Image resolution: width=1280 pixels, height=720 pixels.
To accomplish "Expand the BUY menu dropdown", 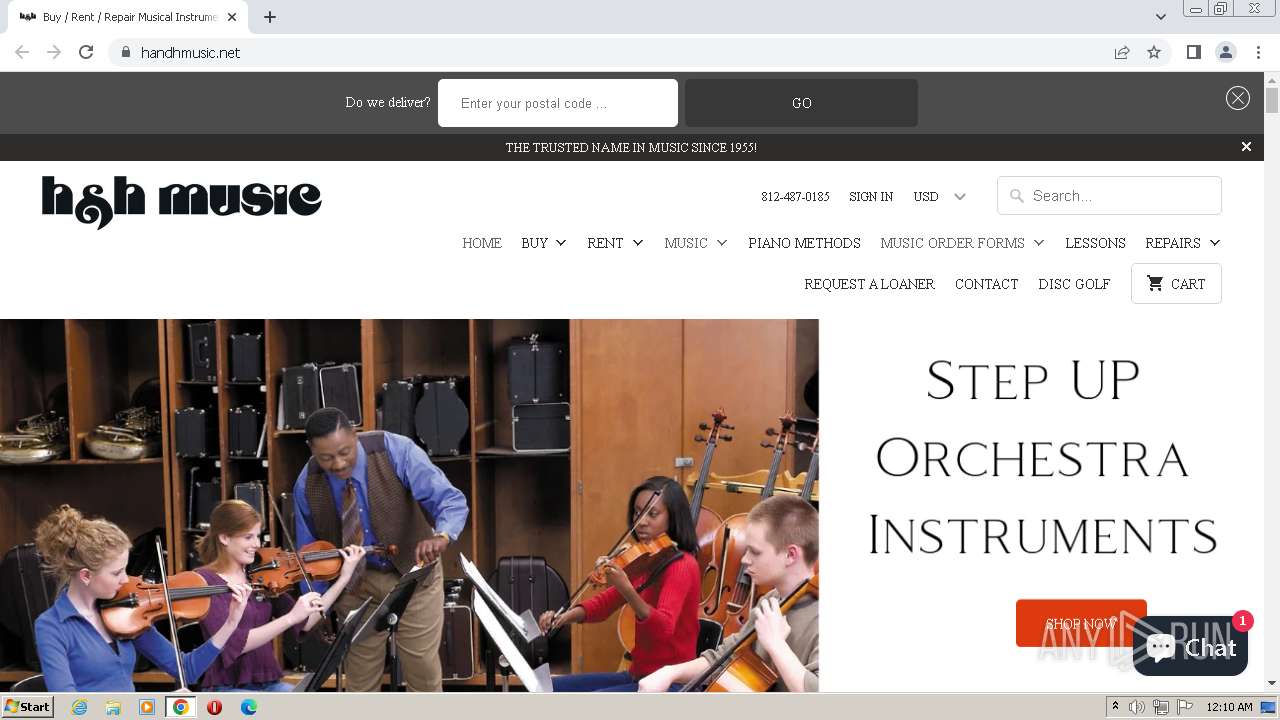I will coord(544,243).
